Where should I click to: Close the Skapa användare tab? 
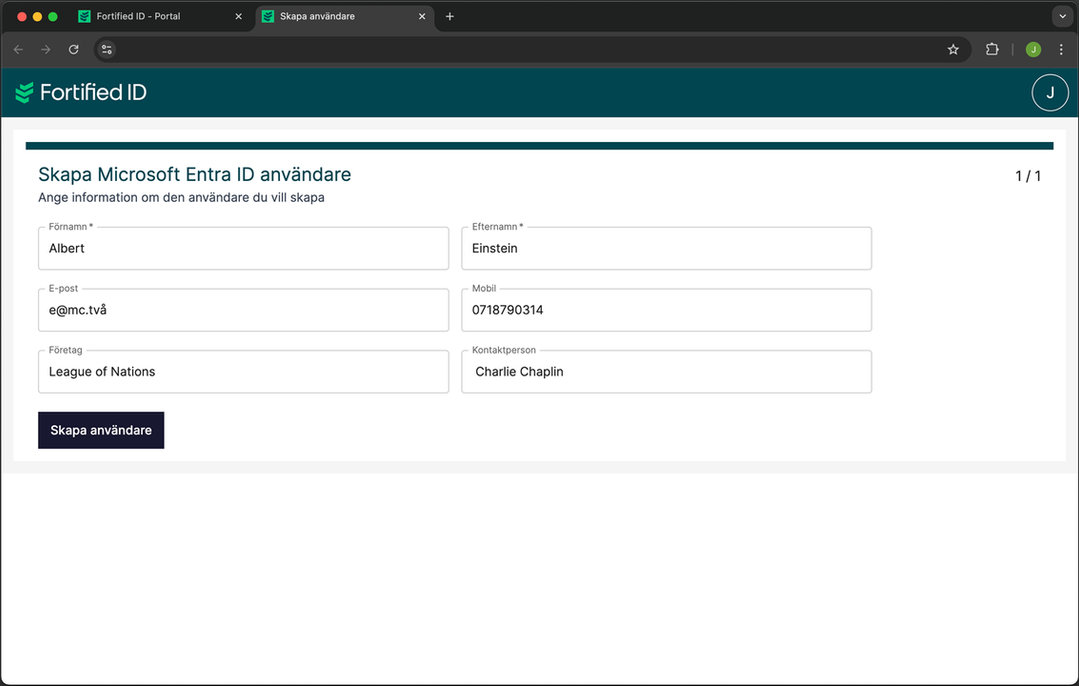422,17
